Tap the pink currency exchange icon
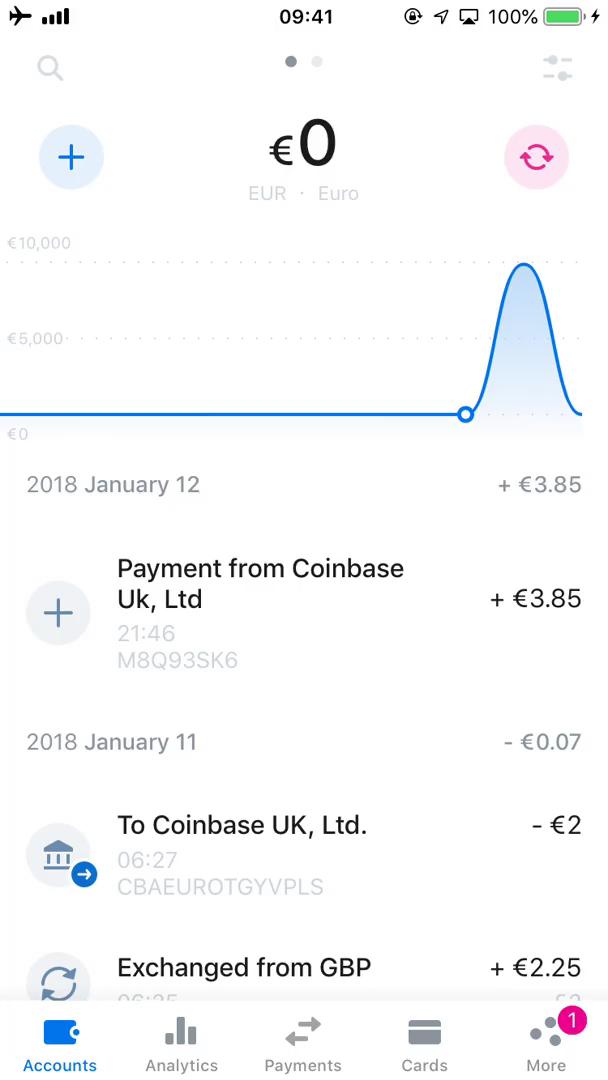The height and width of the screenshot is (1080, 608). point(537,156)
